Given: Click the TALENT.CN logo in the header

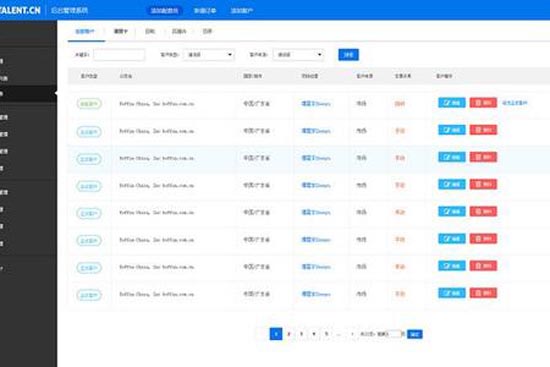Looking at the screenshot, I should click(x=20, y=10).
